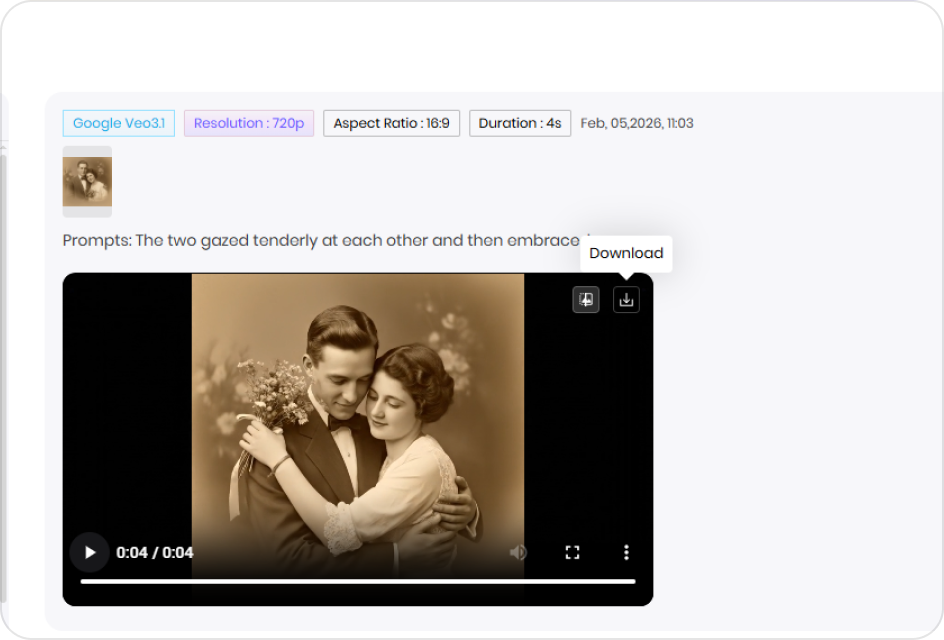944x640 pixels.
Task: Open the vintage couple source image thumbnail
Action: 87,182
